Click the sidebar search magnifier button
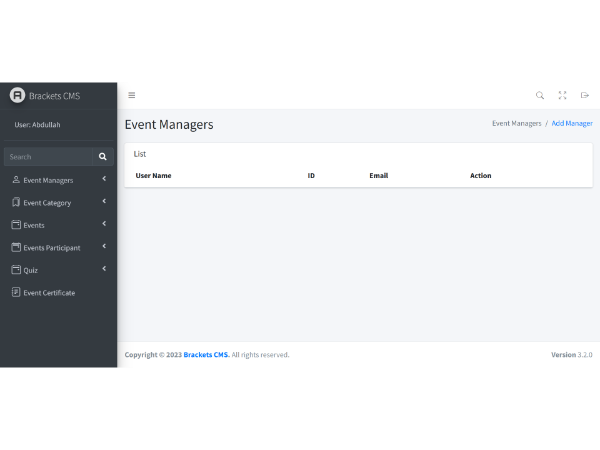Image resolution: width=600 pixels, height=450 pixels. pos(103,157)
